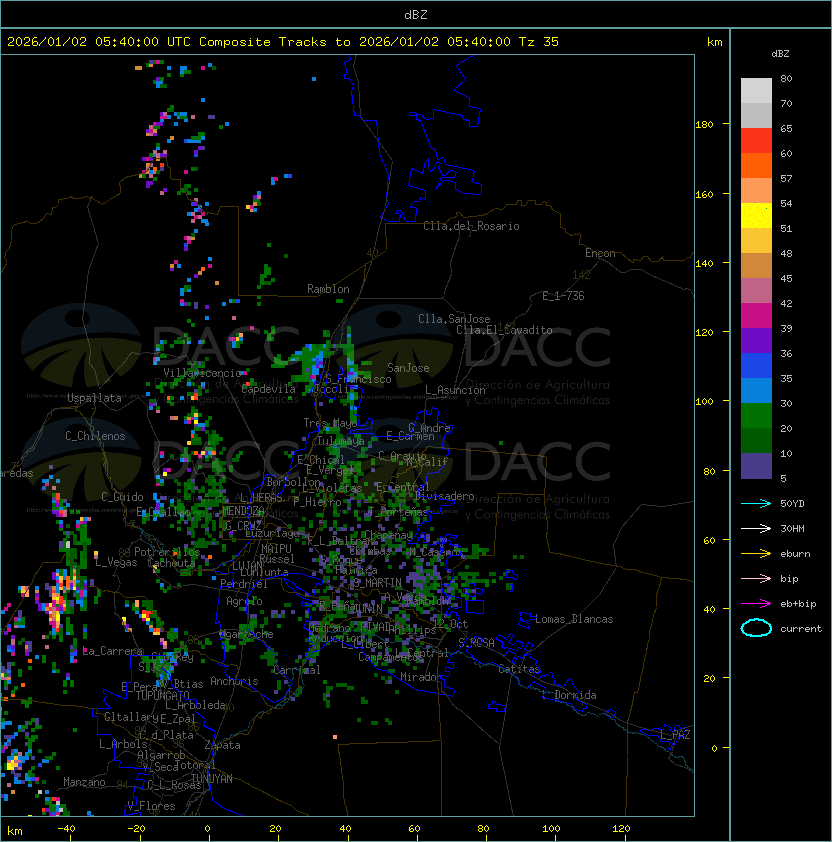Screen dimensions: 832x842
Task: Pick the 42 dBZ magenta color swatch
Action: point(756,315)
